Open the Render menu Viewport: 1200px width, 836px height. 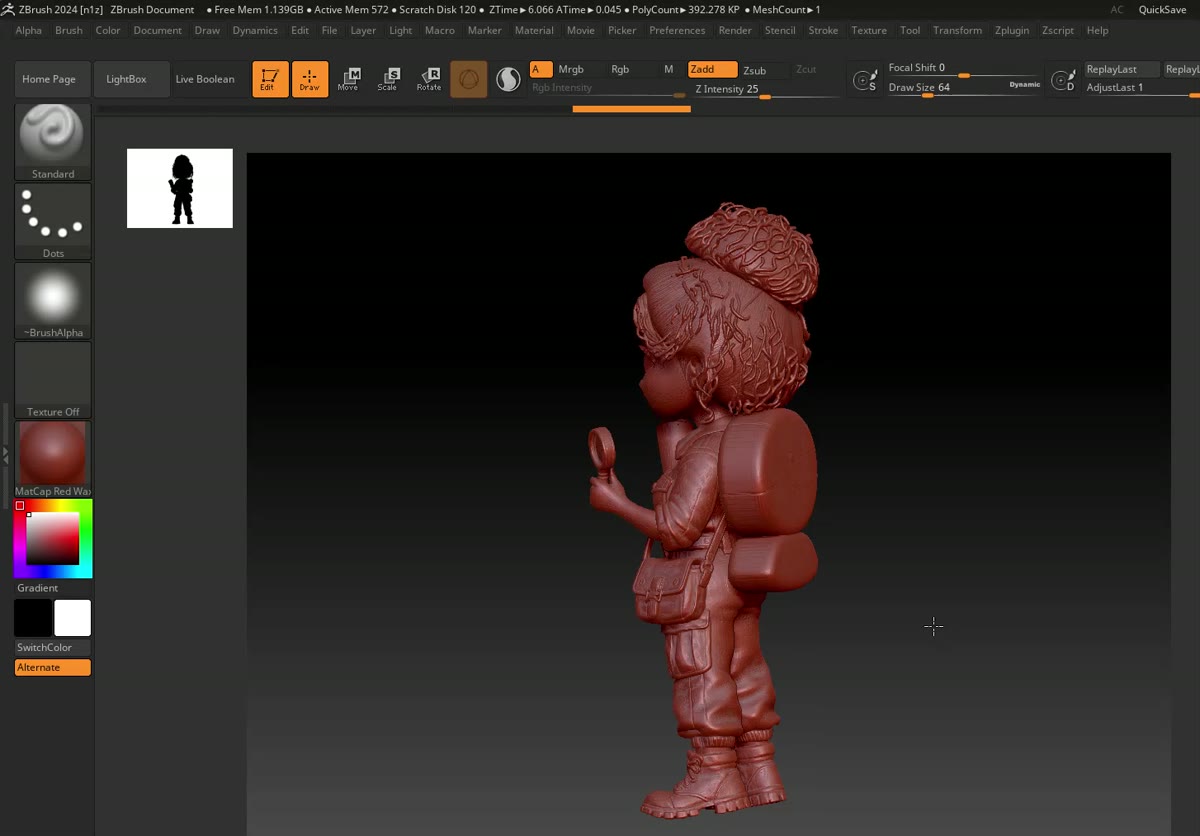[x=735, y=30]
